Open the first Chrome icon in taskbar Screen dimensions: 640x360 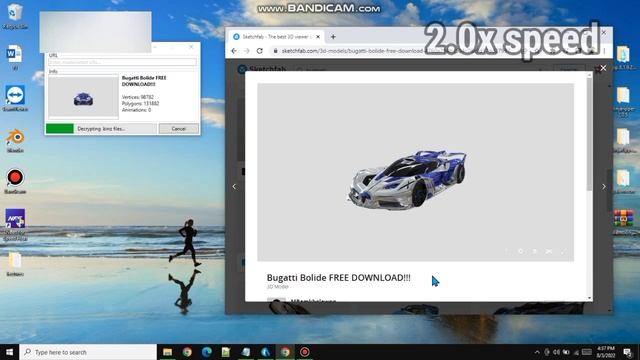[x=187, y=352]
